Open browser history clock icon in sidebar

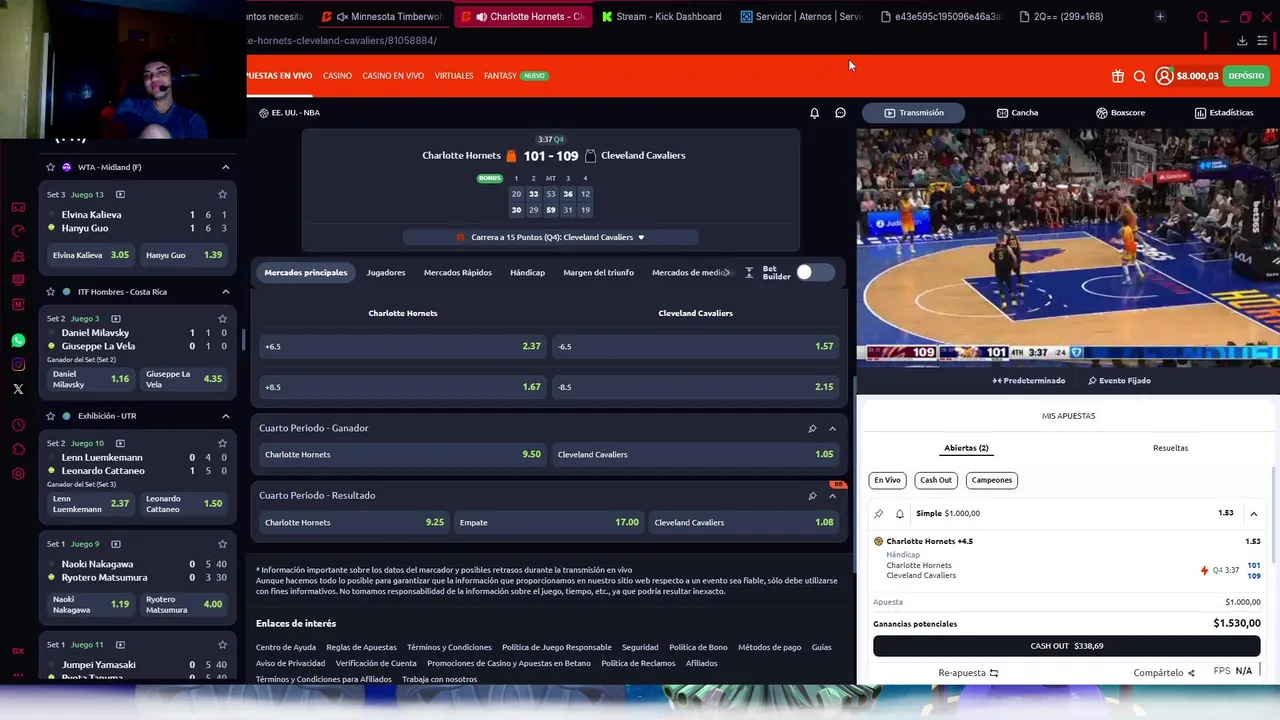pyautogui.click(x=18, y=425)
